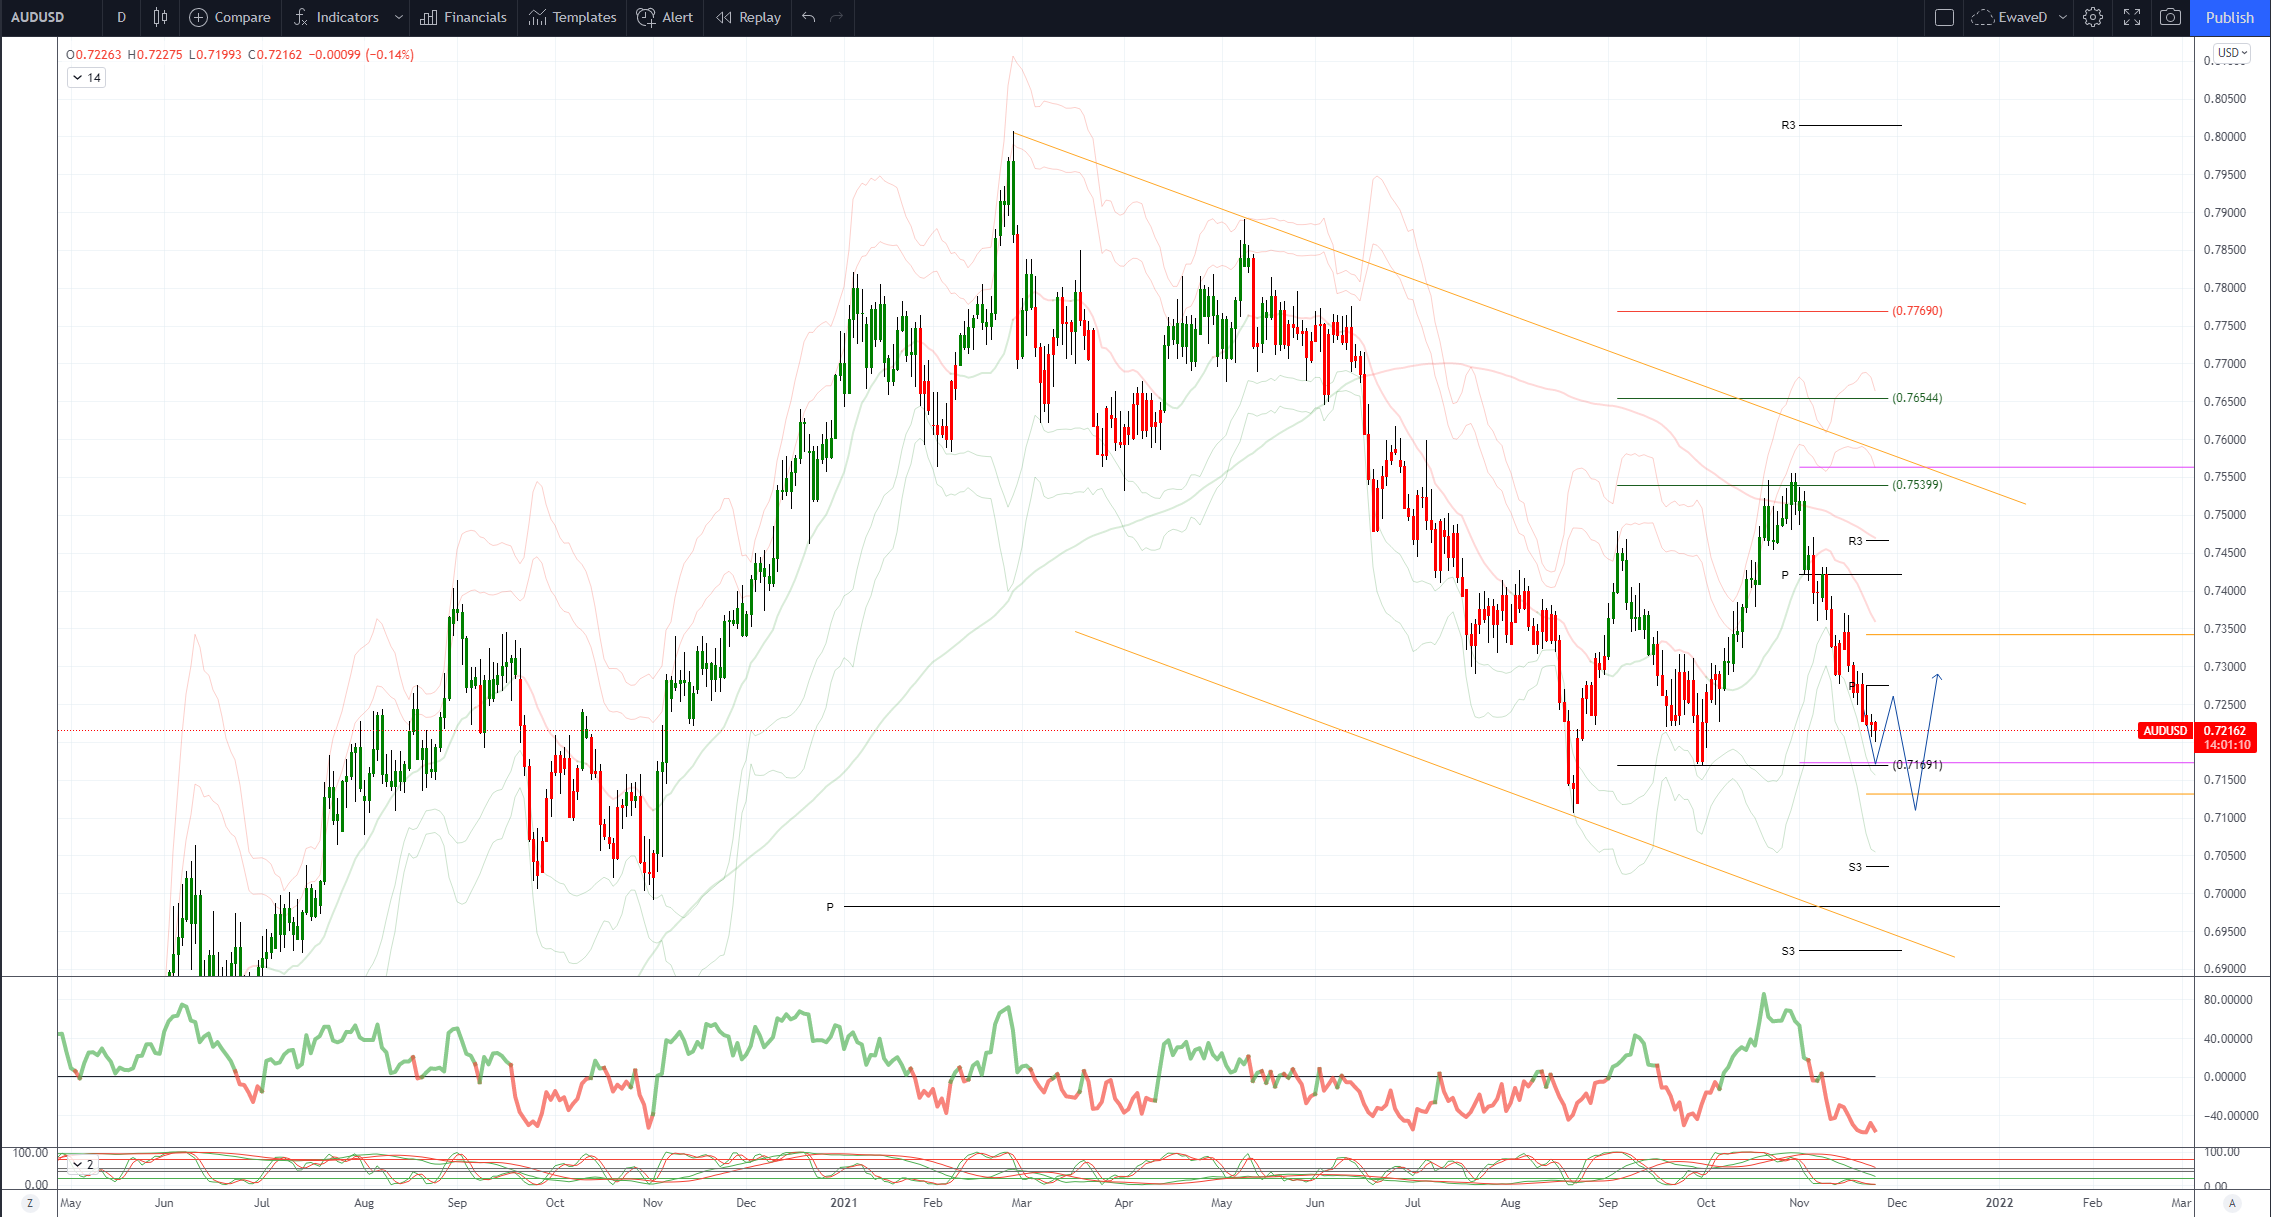Take a chart snapshot with camera icon
This screenshot has width=2271, height=1217.
tap(2170, 17)
